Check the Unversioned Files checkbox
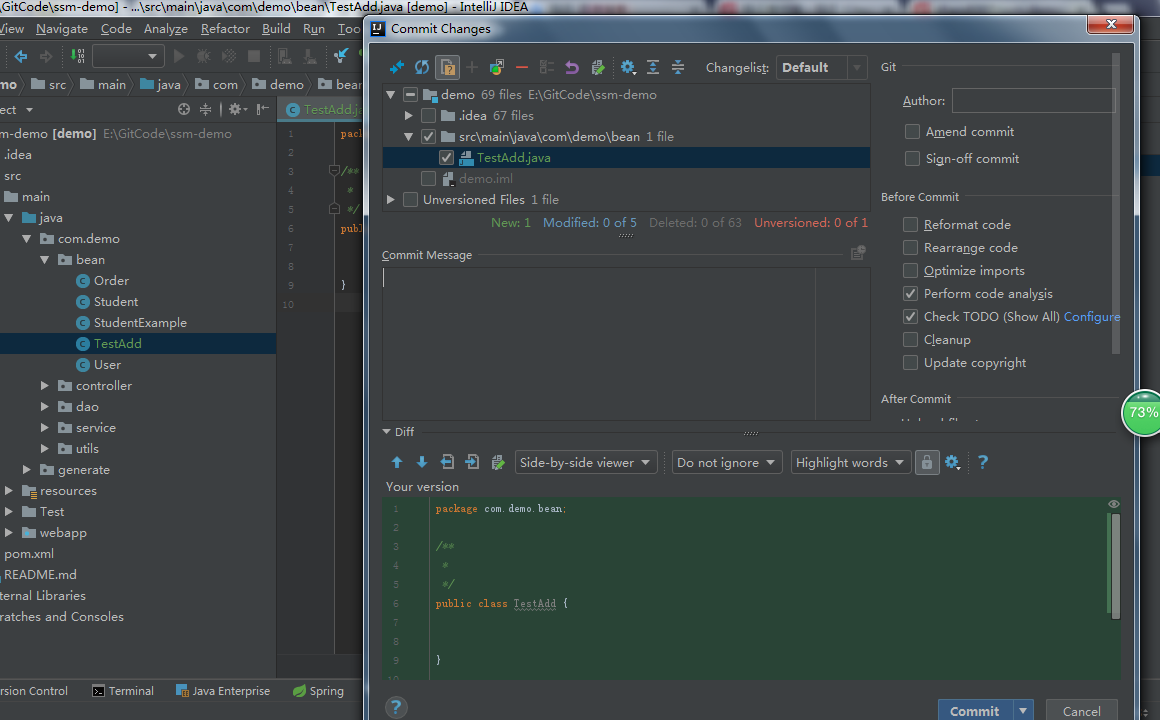 coord(411,200)
